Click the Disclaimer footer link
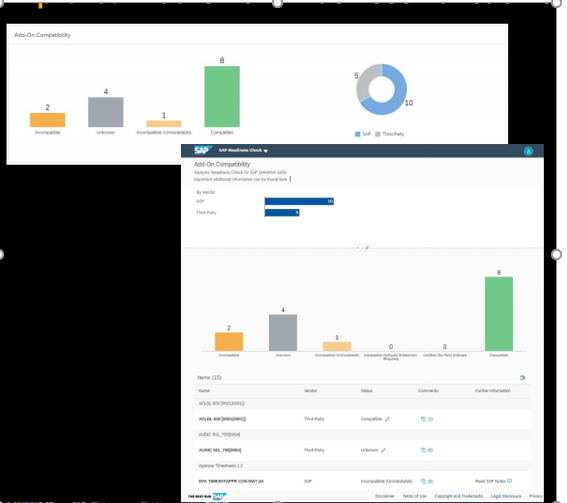This screenshot has width=567, height=503. click(x=385, y=496)
